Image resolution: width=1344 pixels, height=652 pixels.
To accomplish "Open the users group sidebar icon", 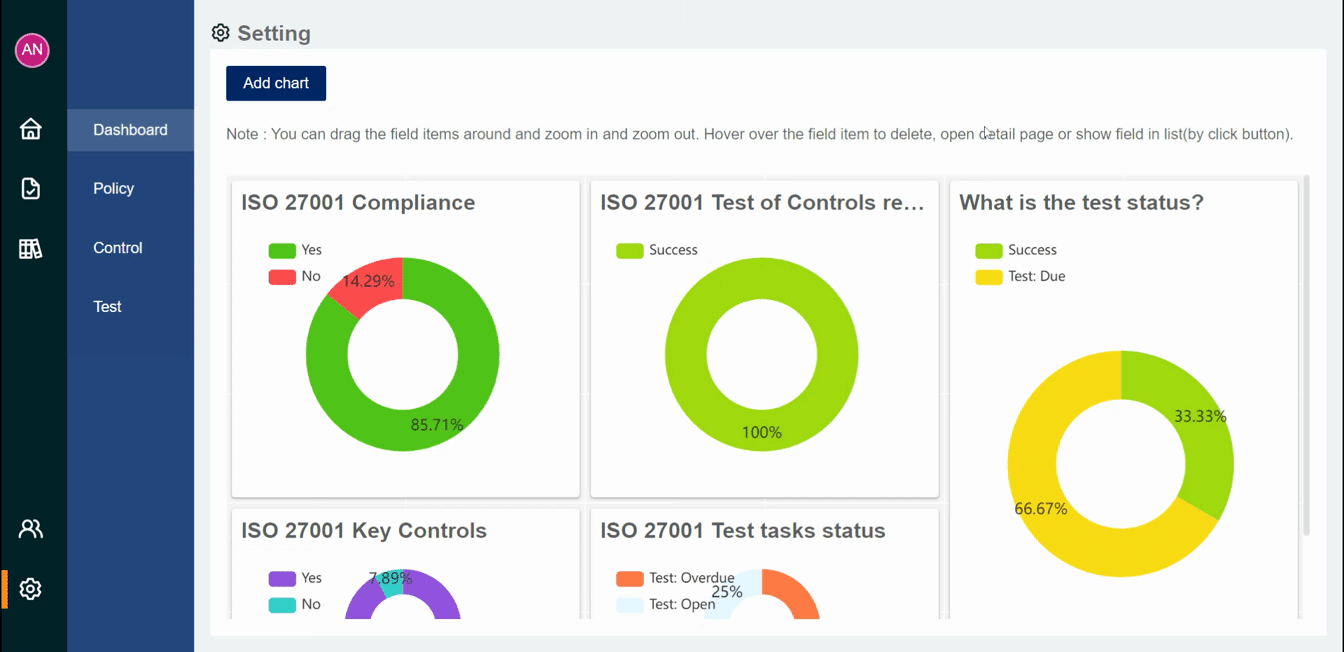I will point(31,529).
